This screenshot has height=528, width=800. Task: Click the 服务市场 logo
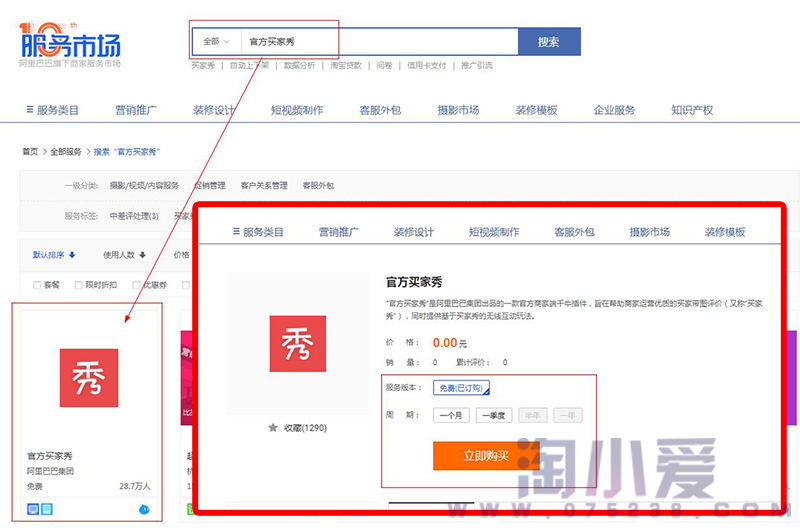pos(70,44)
